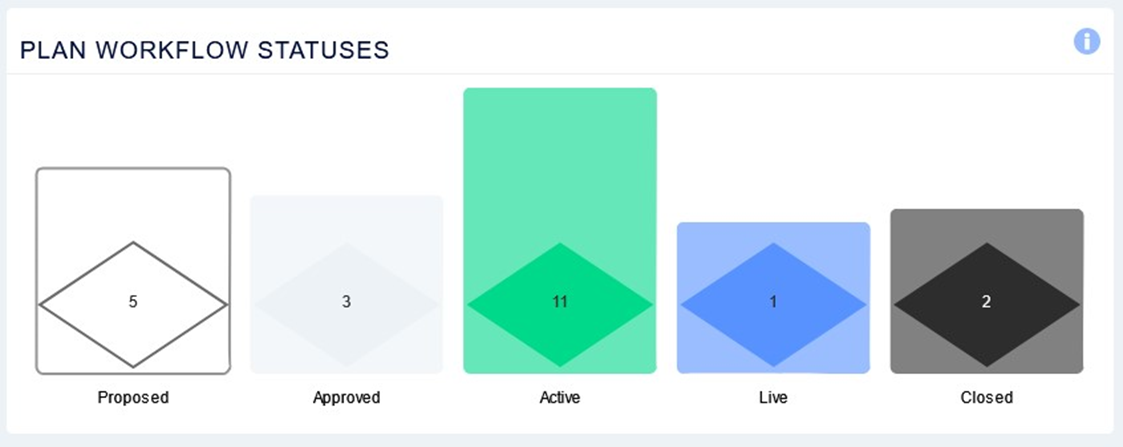Click the Live status label
The height and width of the screenshot is (447, 1123).
pyautogui.click(x=773, y=397)
